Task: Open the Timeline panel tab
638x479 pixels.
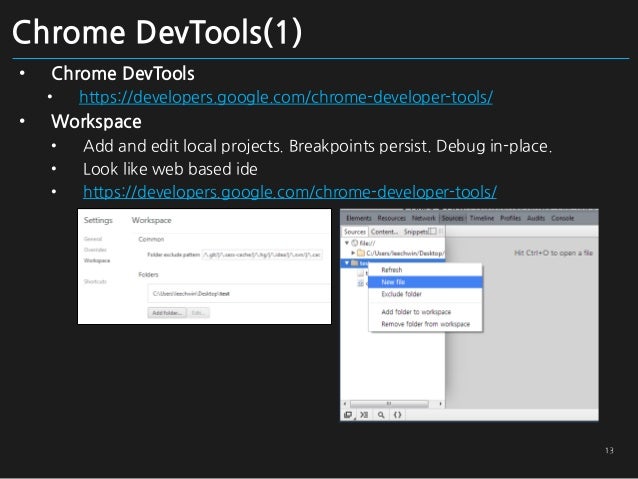Action: point(482,218)
